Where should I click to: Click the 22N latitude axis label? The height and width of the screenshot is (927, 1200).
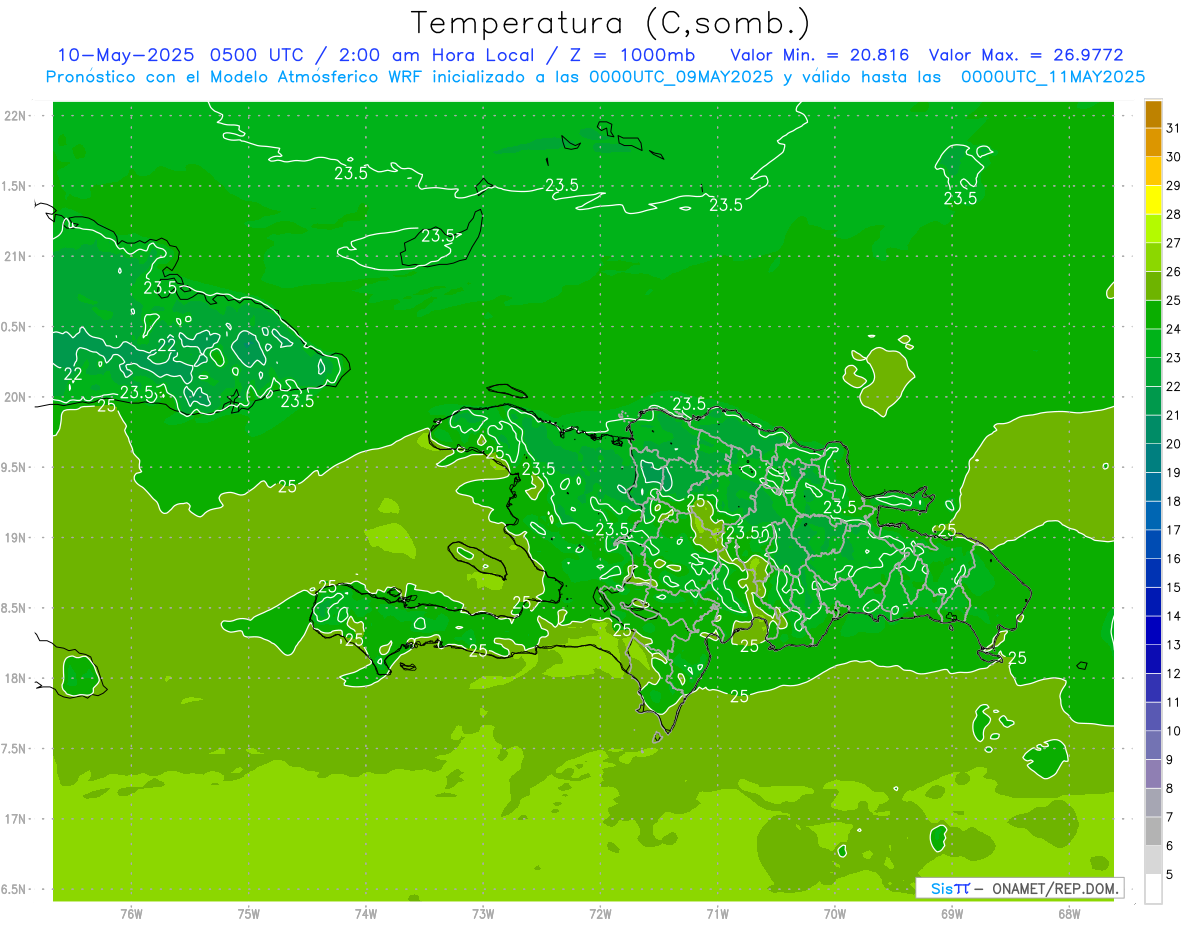(x=17, y=115)
